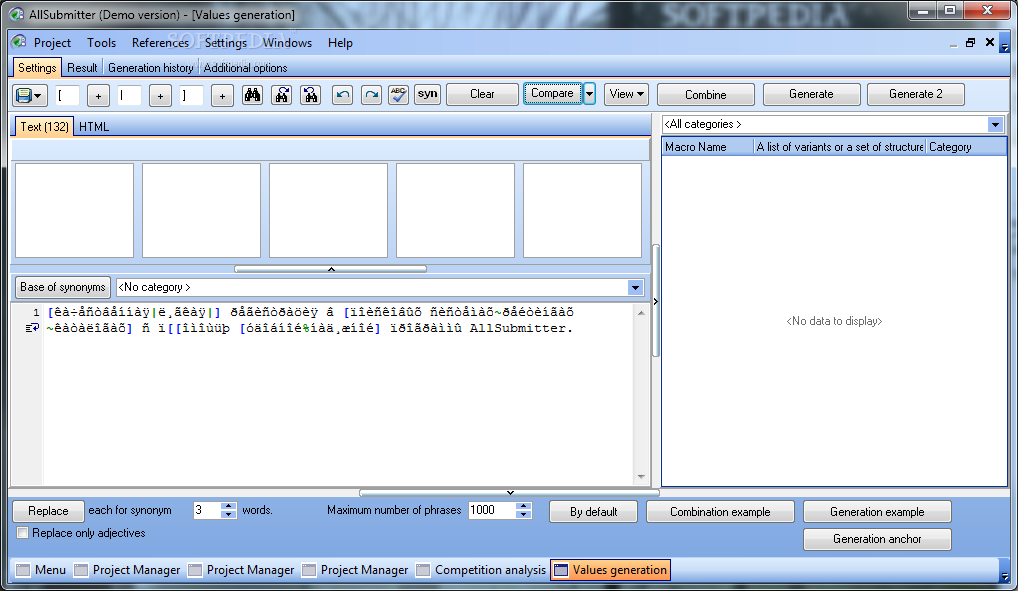Click the closing bracket input field

pyautogui.click(x=191, y=95)
